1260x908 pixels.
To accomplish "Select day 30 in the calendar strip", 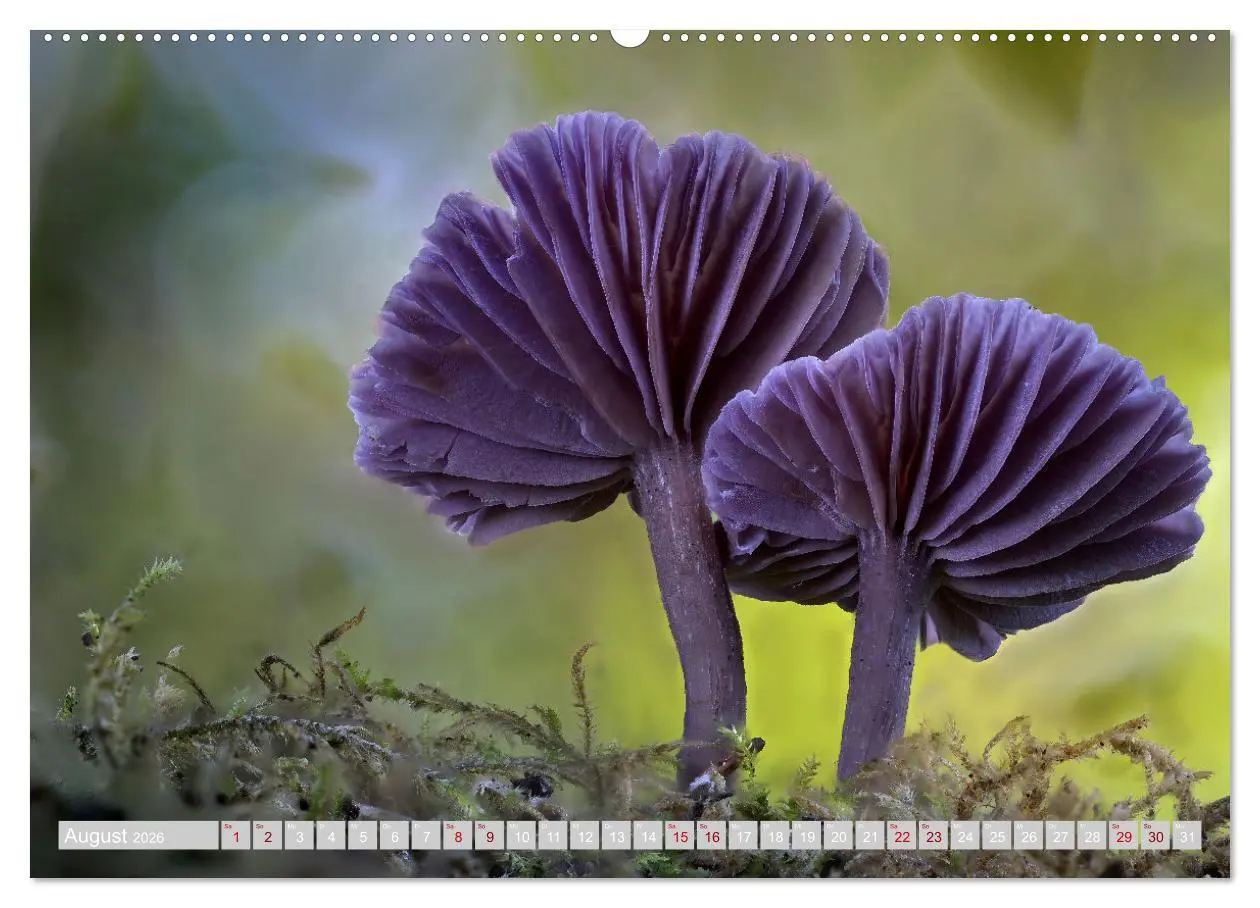I will coord(1155,836).
